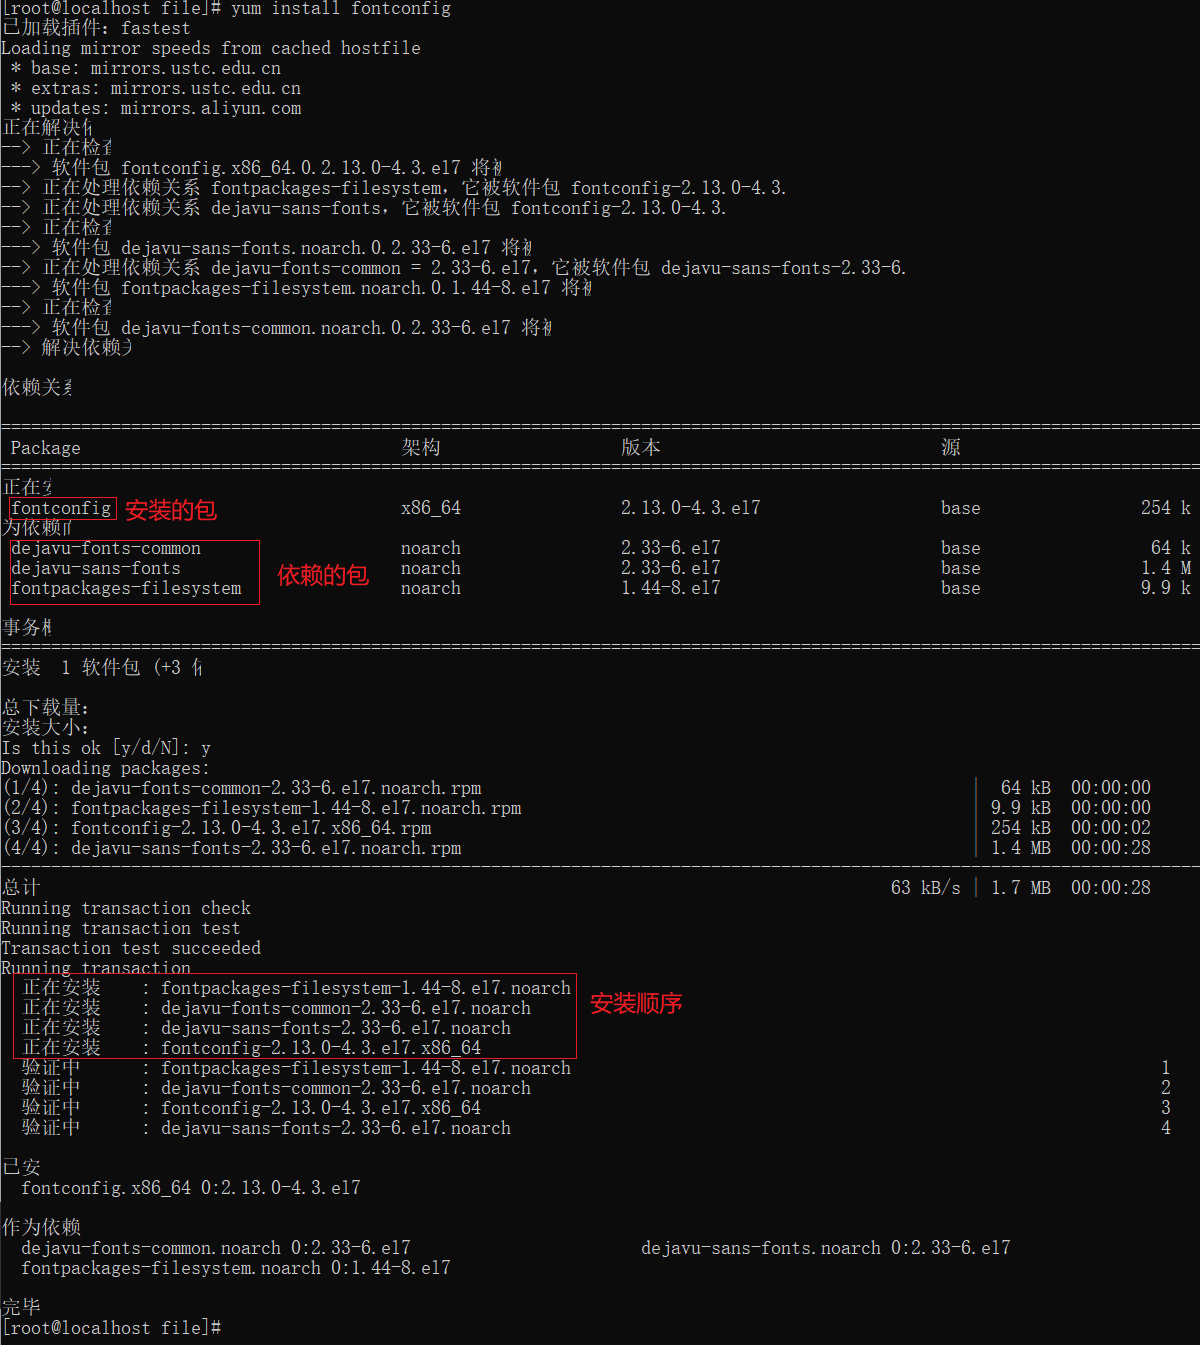Select the Transaction test succeeded line
The width and height of the screenshot is (1200, 1345).
point(130,948)
